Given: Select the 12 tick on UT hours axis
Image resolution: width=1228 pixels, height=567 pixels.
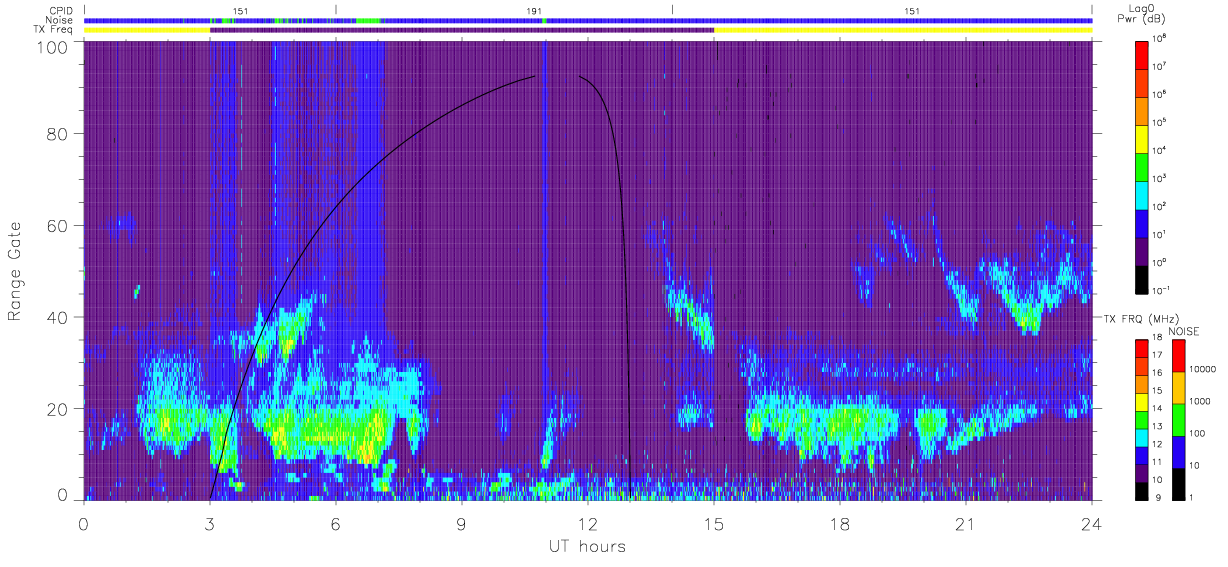Looking at the screenshot, I should [x=588, y=523].
